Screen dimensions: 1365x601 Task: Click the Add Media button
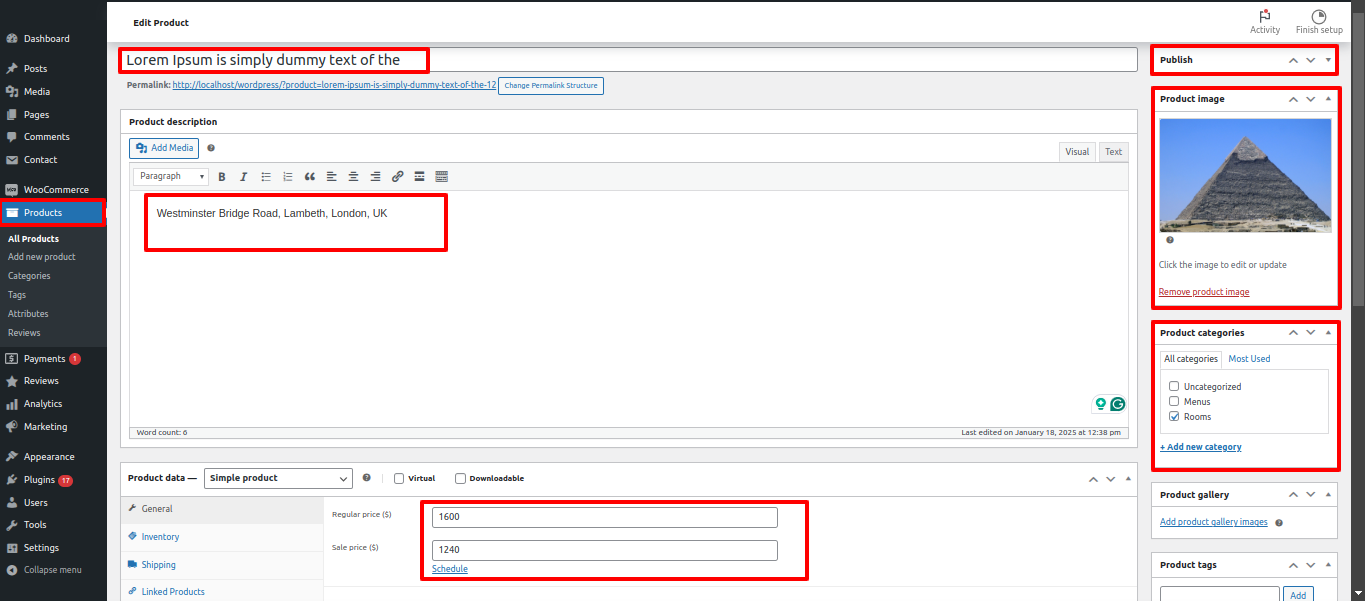click(164, 148)
